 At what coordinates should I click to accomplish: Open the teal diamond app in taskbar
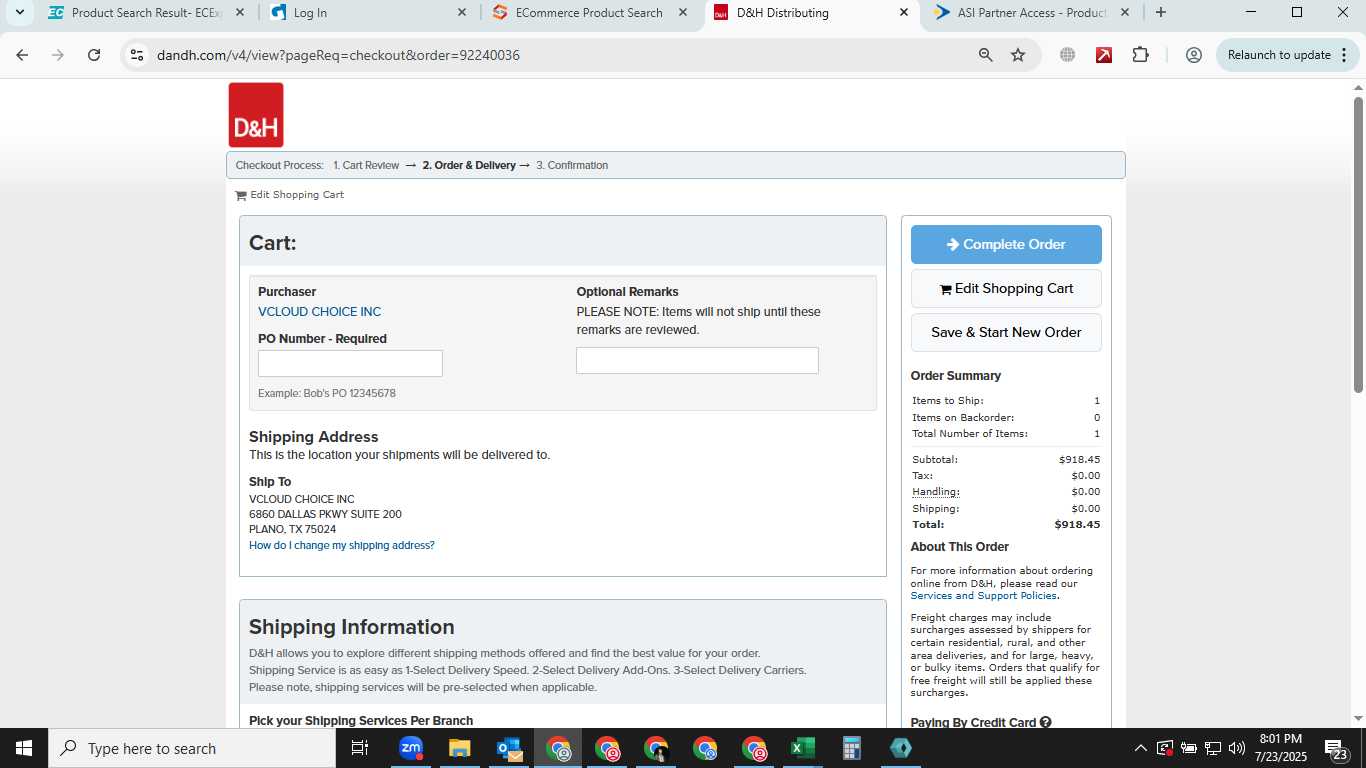click(900, 748)
